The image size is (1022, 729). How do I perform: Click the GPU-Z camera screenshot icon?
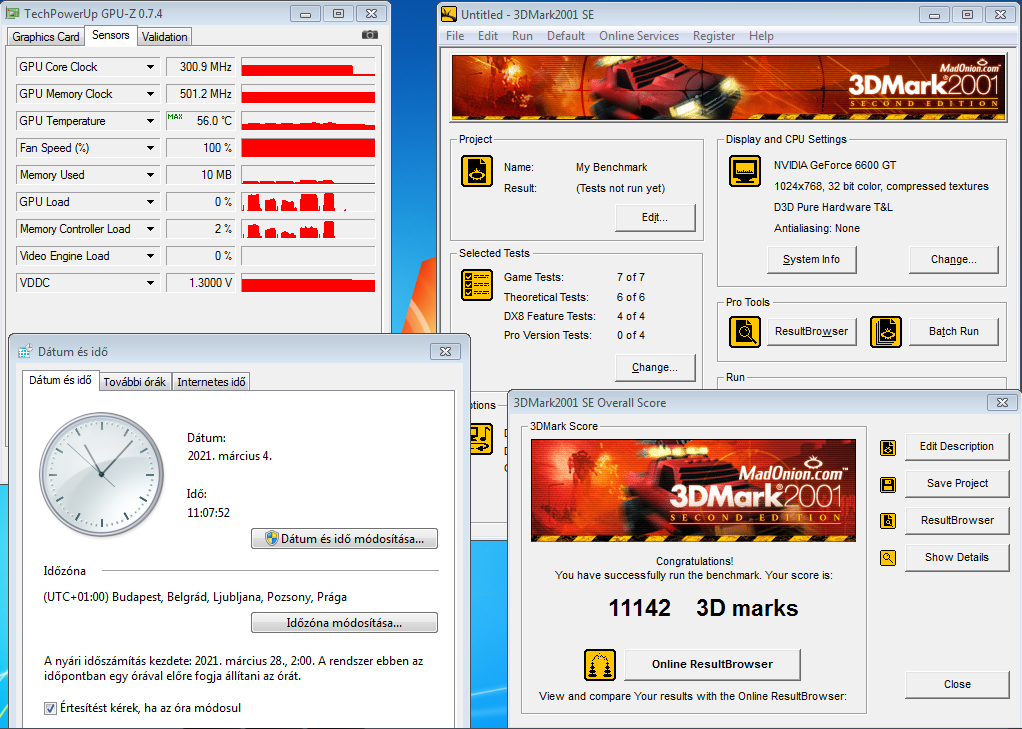coord(370,35)
